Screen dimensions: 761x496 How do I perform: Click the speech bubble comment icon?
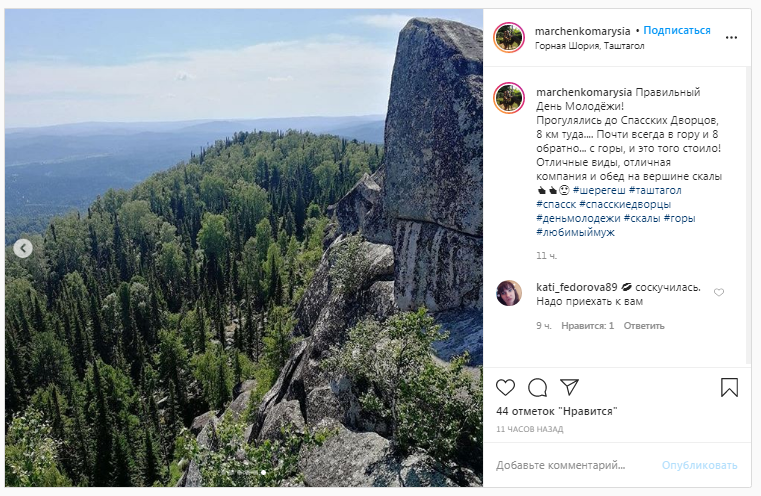pos(538,387)
